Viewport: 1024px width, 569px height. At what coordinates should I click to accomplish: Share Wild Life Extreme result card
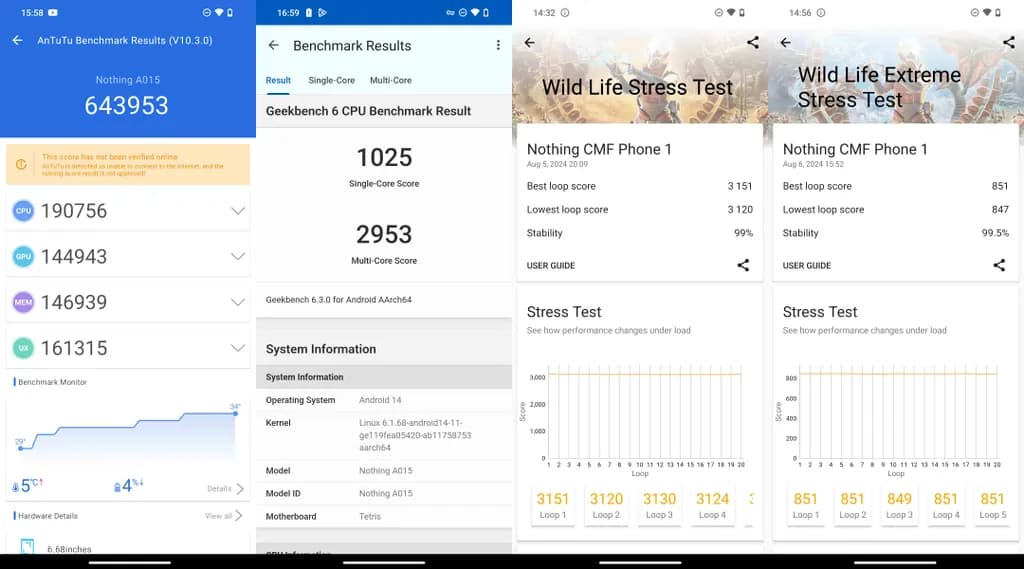coord(999,265)
